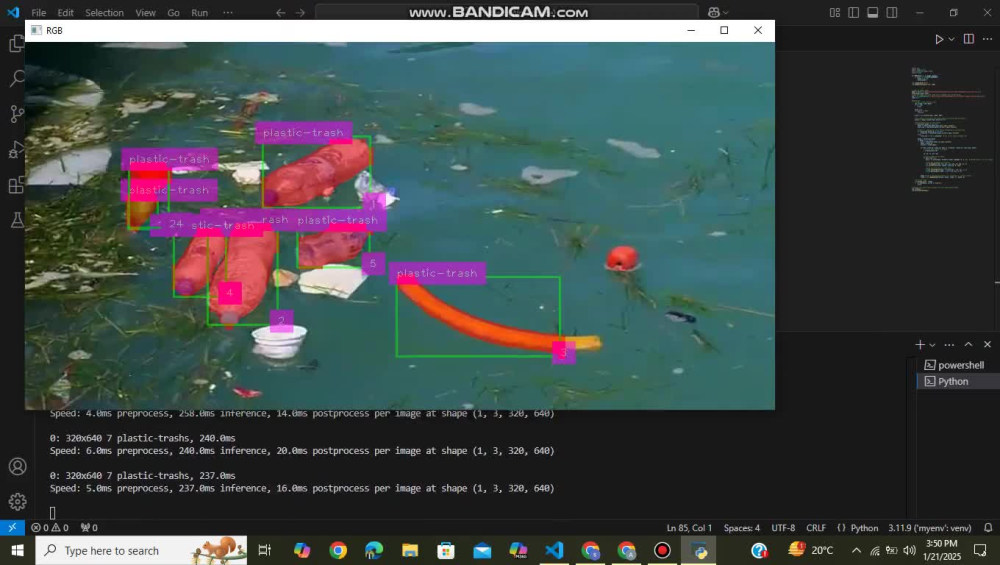The width and height of the screenshot is (1000, 565).
Task: Open Task View on the taskbar
Action: (264, 550)
